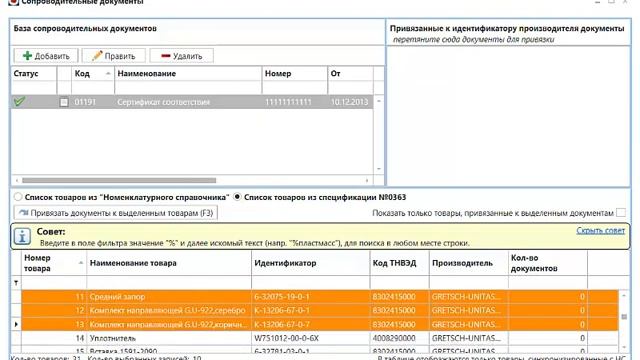Click filter field under Производитель
This screenshot has width=640, height=360.
469,282
